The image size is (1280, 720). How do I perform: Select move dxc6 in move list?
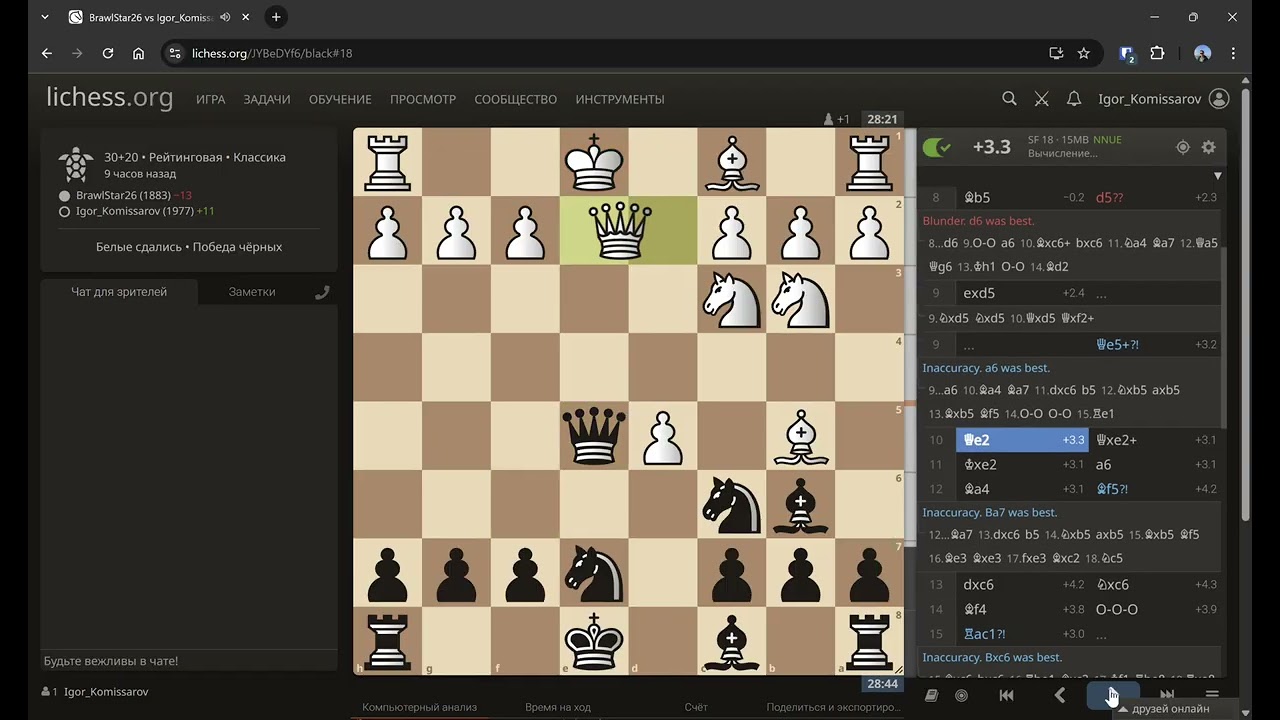(1022, 585)
